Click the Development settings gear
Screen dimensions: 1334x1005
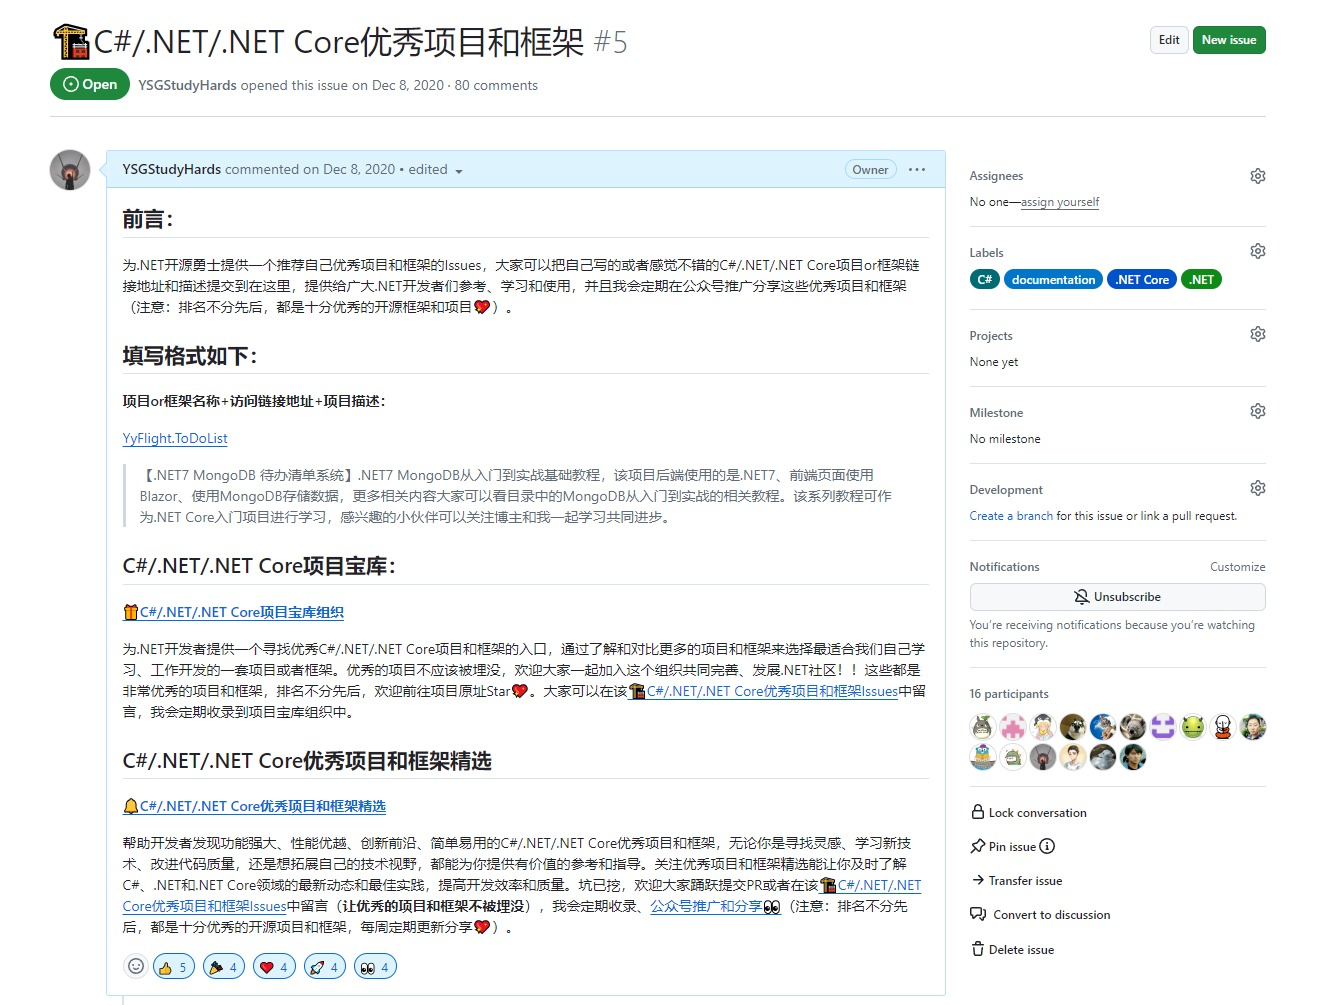click(x=1257, y=487)
